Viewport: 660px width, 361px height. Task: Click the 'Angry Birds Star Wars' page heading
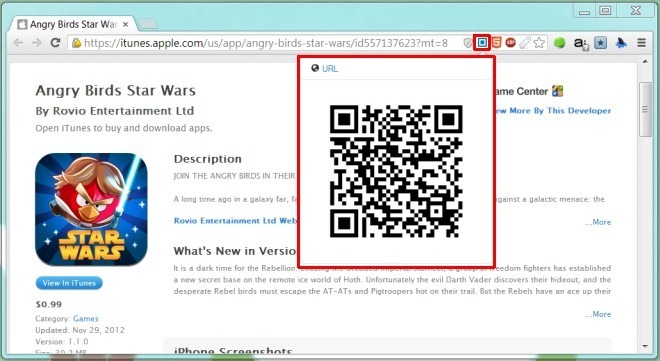pyautogui.click(x=116, y=90)
